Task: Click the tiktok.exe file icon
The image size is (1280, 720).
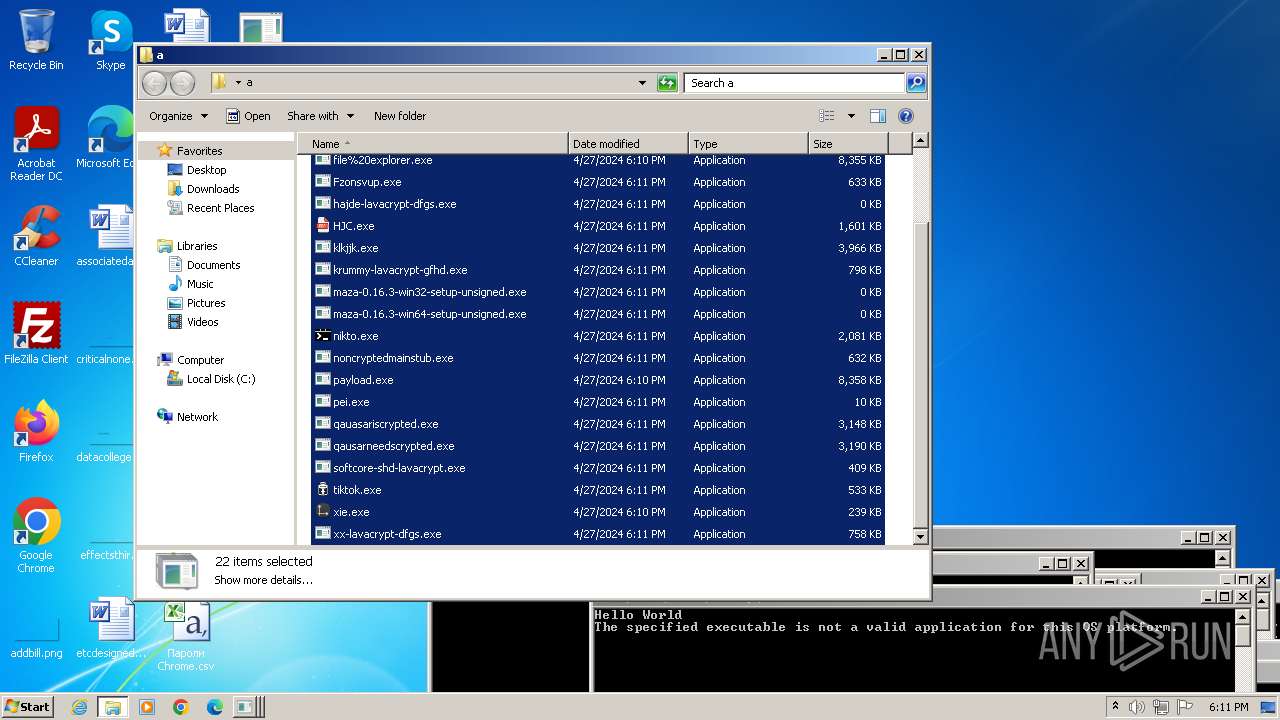Action: tap(322, 490)
